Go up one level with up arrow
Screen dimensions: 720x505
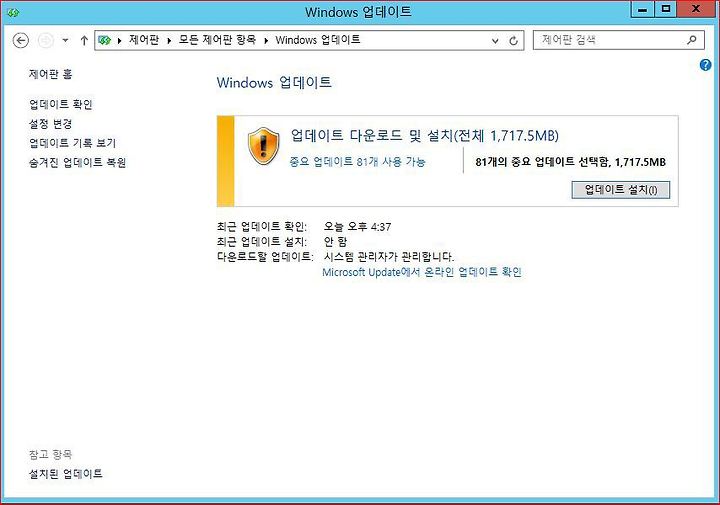tap(84, 40)
